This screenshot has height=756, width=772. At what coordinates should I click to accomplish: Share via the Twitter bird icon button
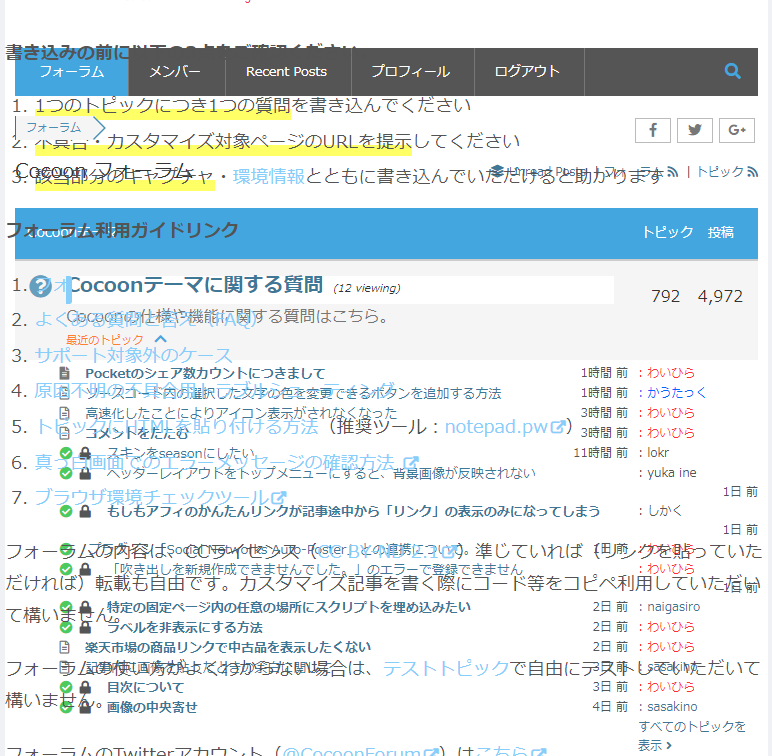tap(694, 130)
